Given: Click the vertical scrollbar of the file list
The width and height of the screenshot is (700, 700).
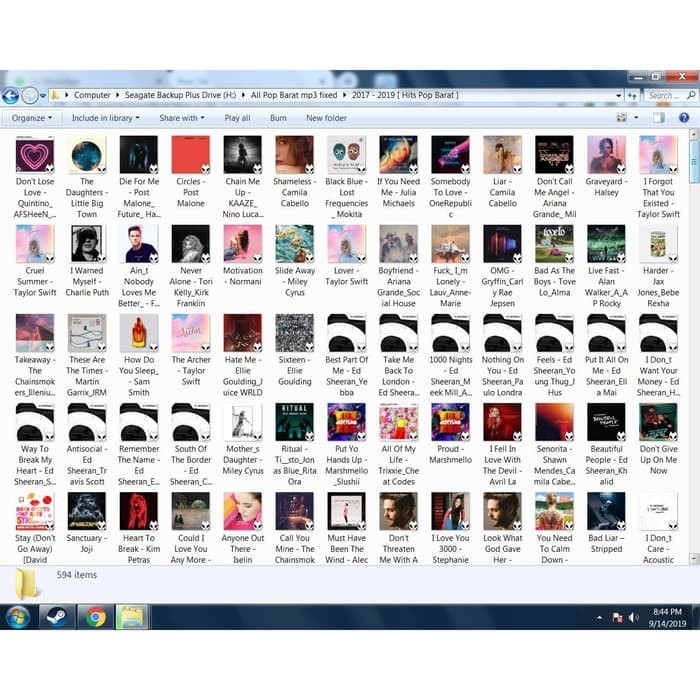Looking at the screenshot, I should pyautogui.click(x=694, y=300).
